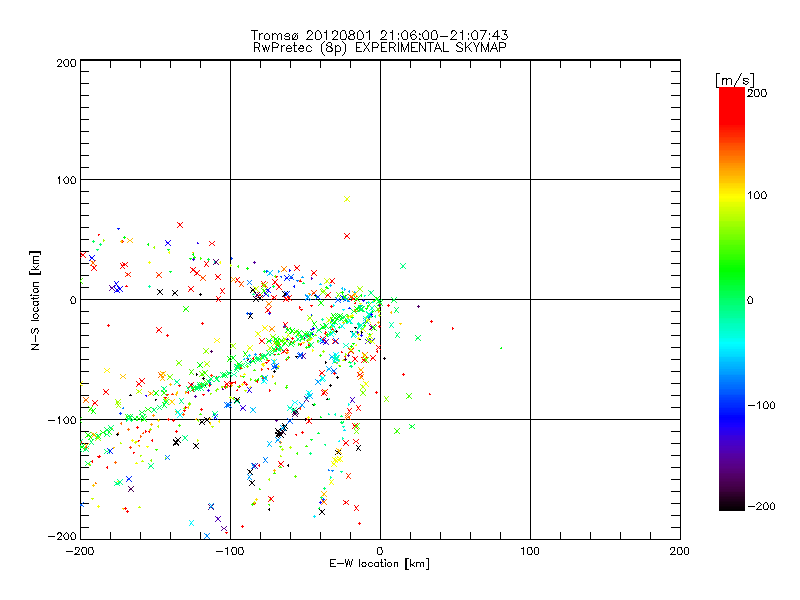Select colorbar tick label '200' at top
This screenshot has height=600, width=800.
[757, 93]
